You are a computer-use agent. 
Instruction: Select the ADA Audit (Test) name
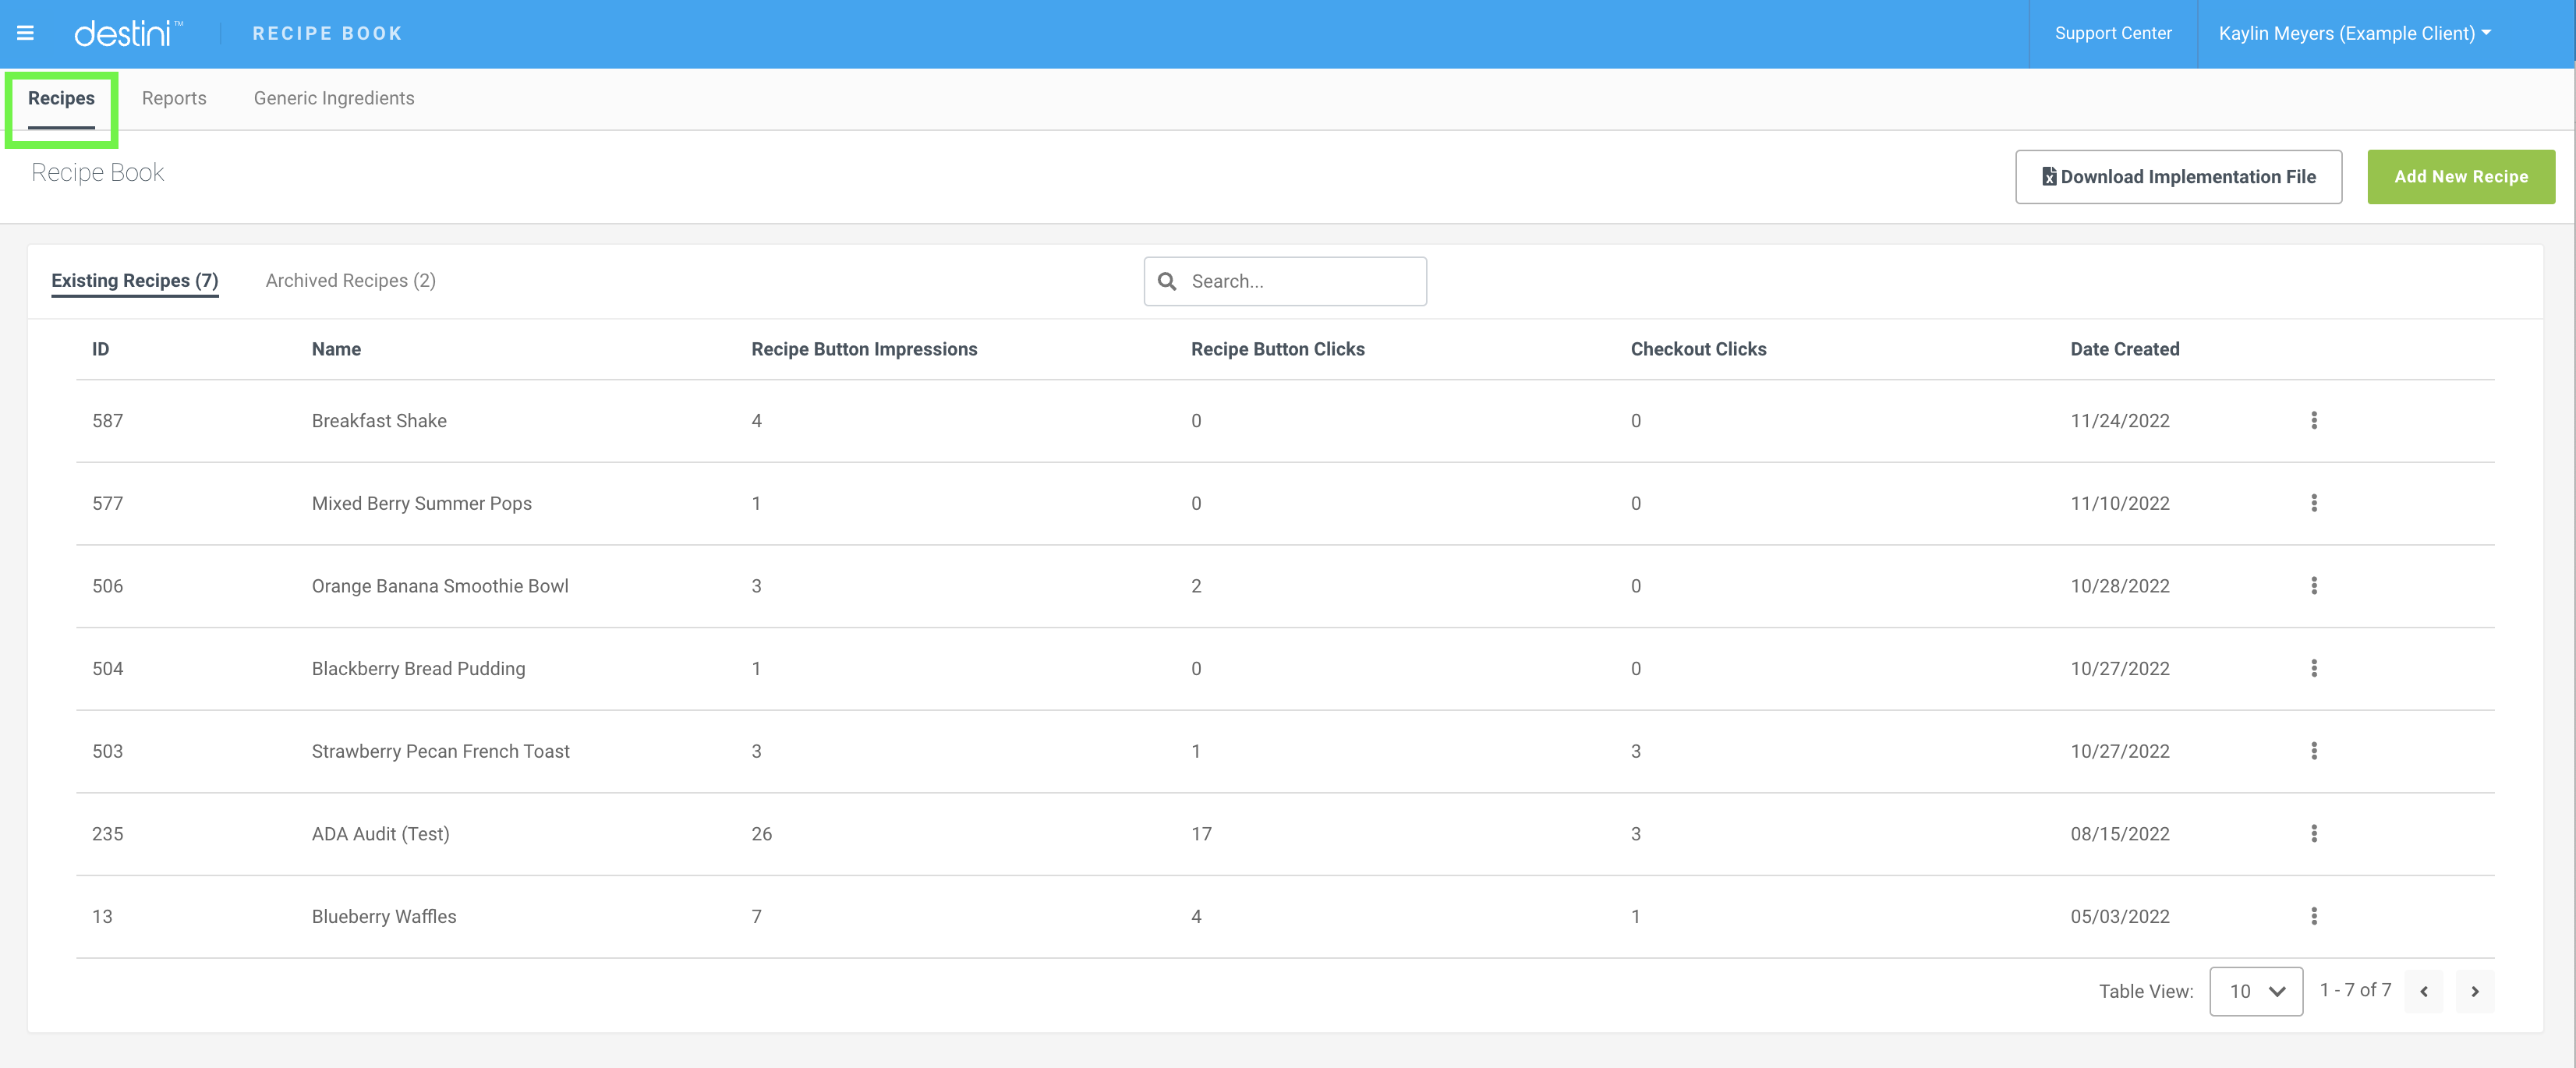pos(380,834)
